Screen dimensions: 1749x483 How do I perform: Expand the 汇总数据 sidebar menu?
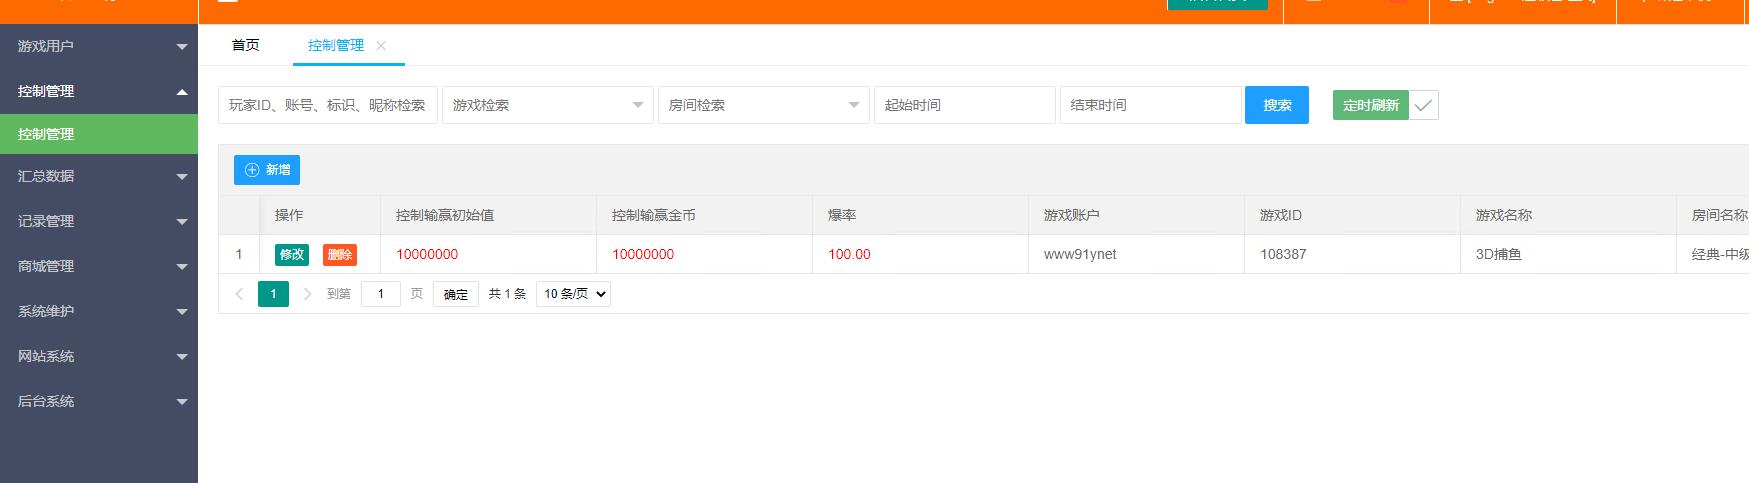pyautogui.click(x=99, y=176)
